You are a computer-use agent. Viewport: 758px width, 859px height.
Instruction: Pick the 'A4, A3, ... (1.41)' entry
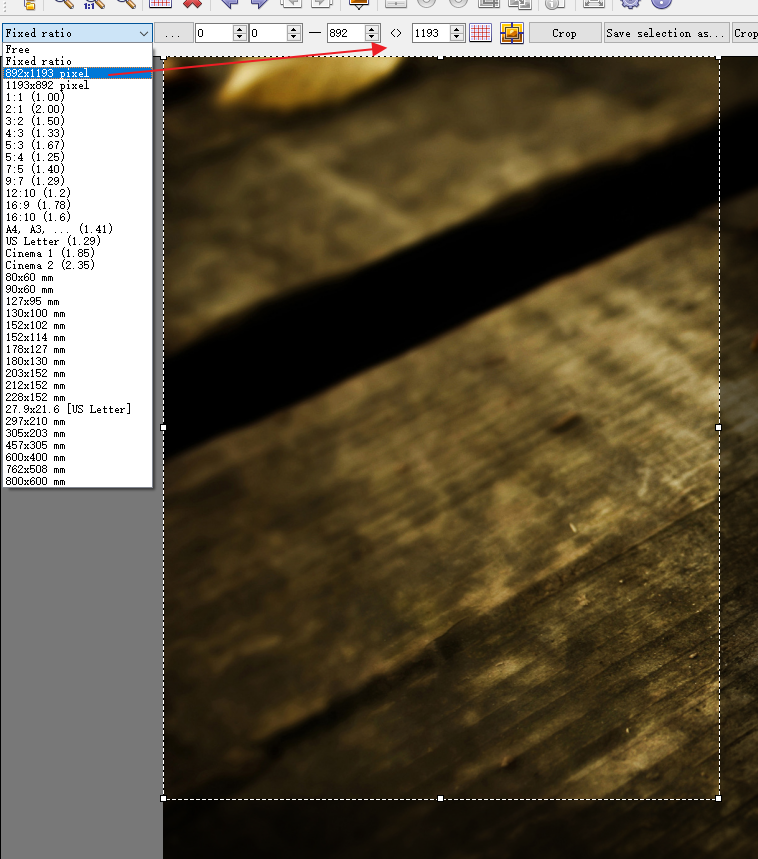pos(77,230)
